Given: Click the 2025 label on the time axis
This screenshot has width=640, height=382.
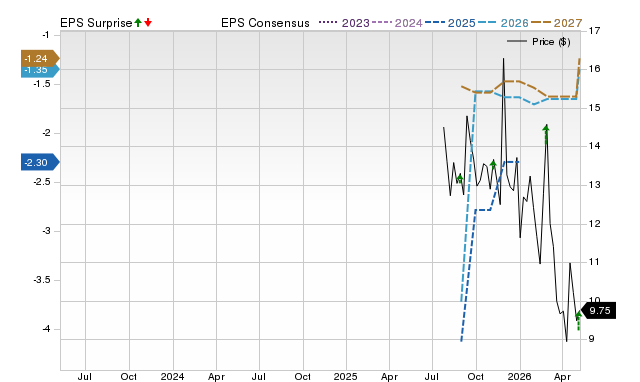Looking at the screenshot, I should 345,376.
